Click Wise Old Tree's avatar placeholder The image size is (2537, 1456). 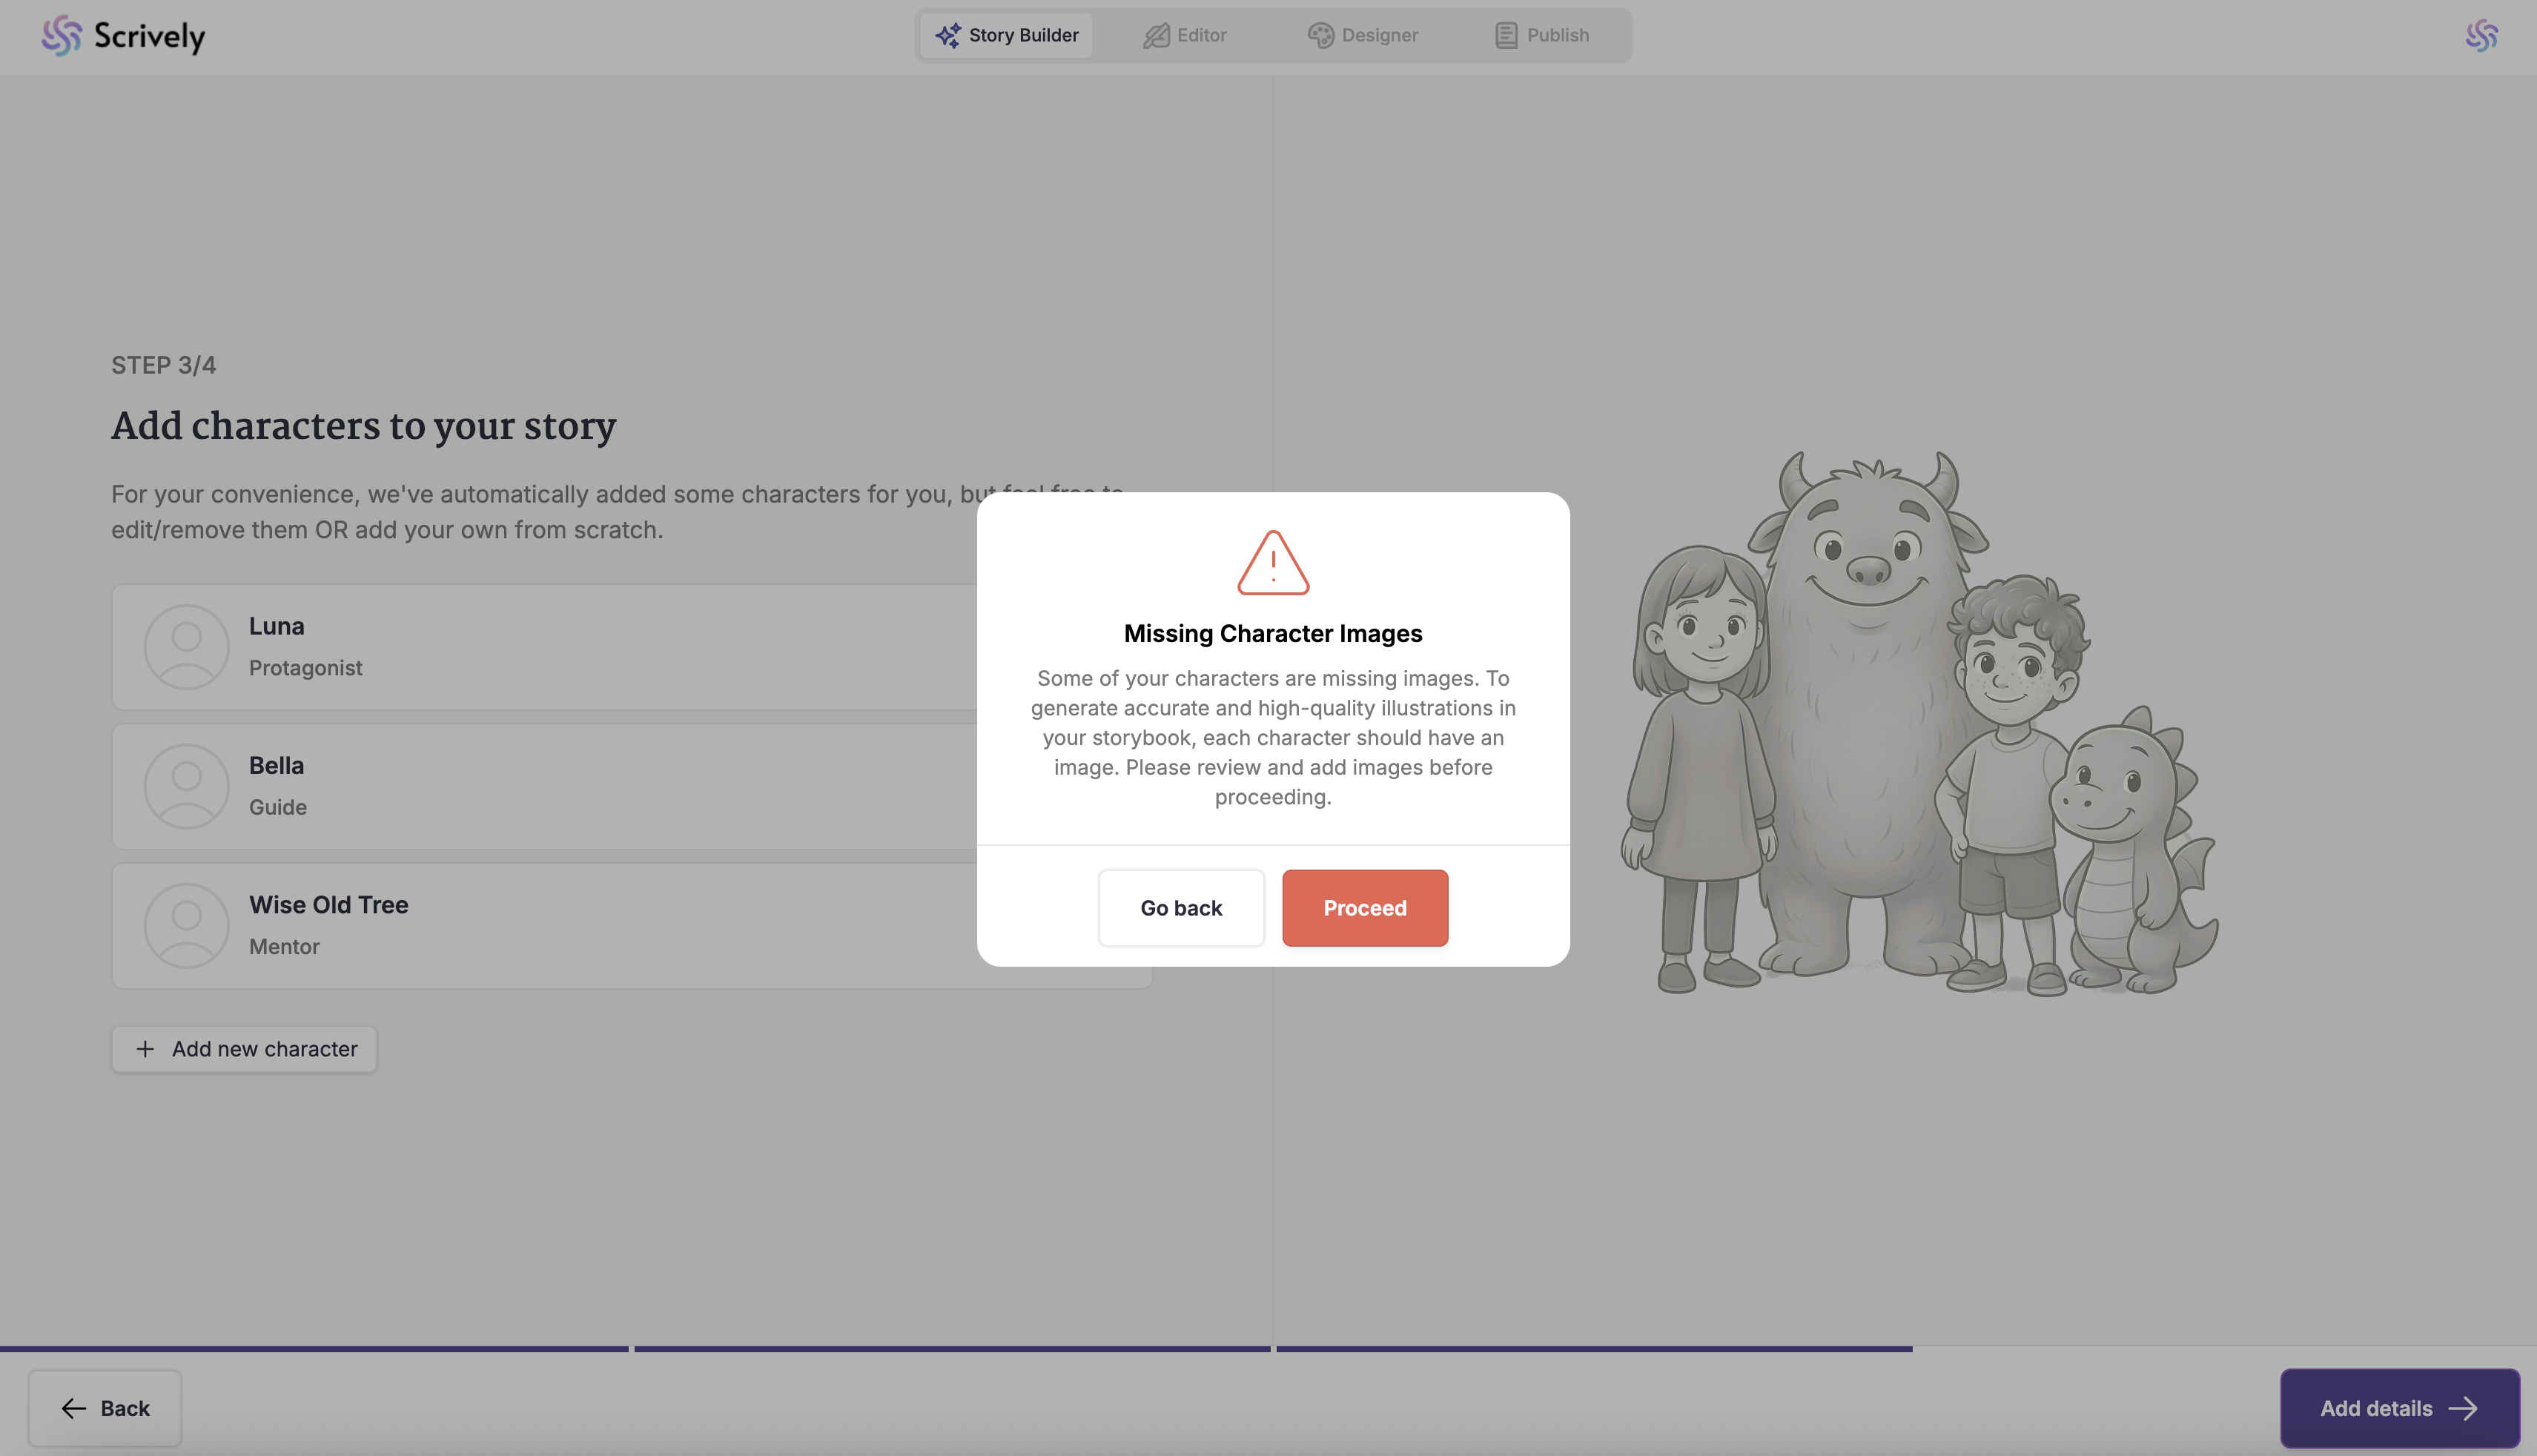186,925
